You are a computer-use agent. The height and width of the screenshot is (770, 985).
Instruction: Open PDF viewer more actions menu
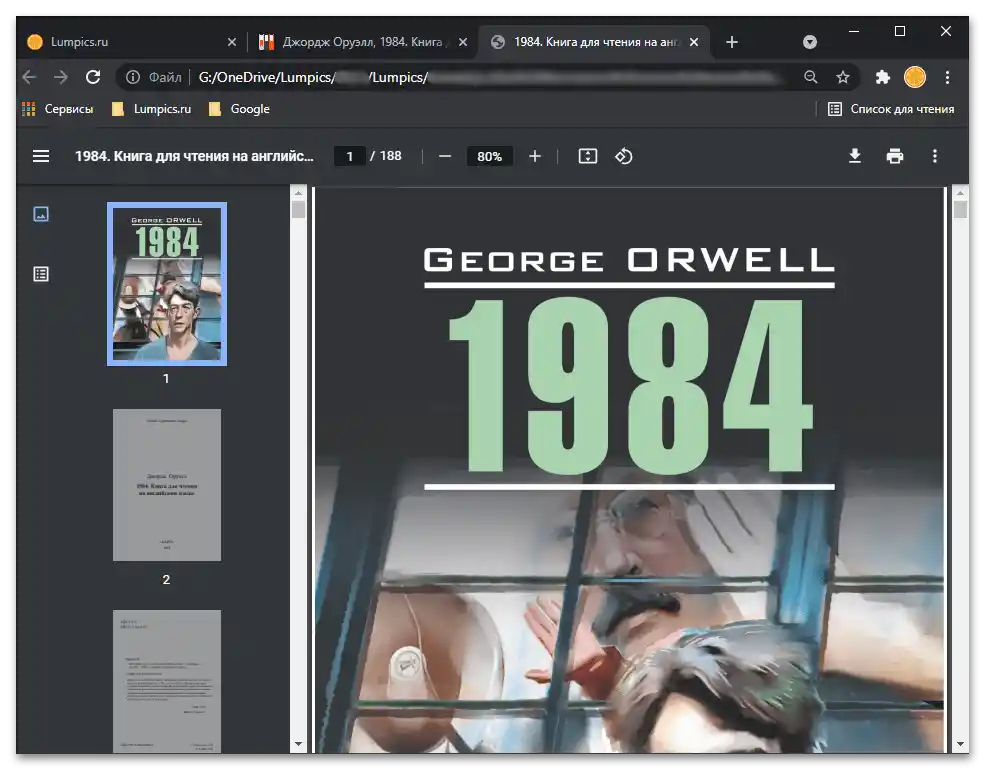(x=935, y=156)
